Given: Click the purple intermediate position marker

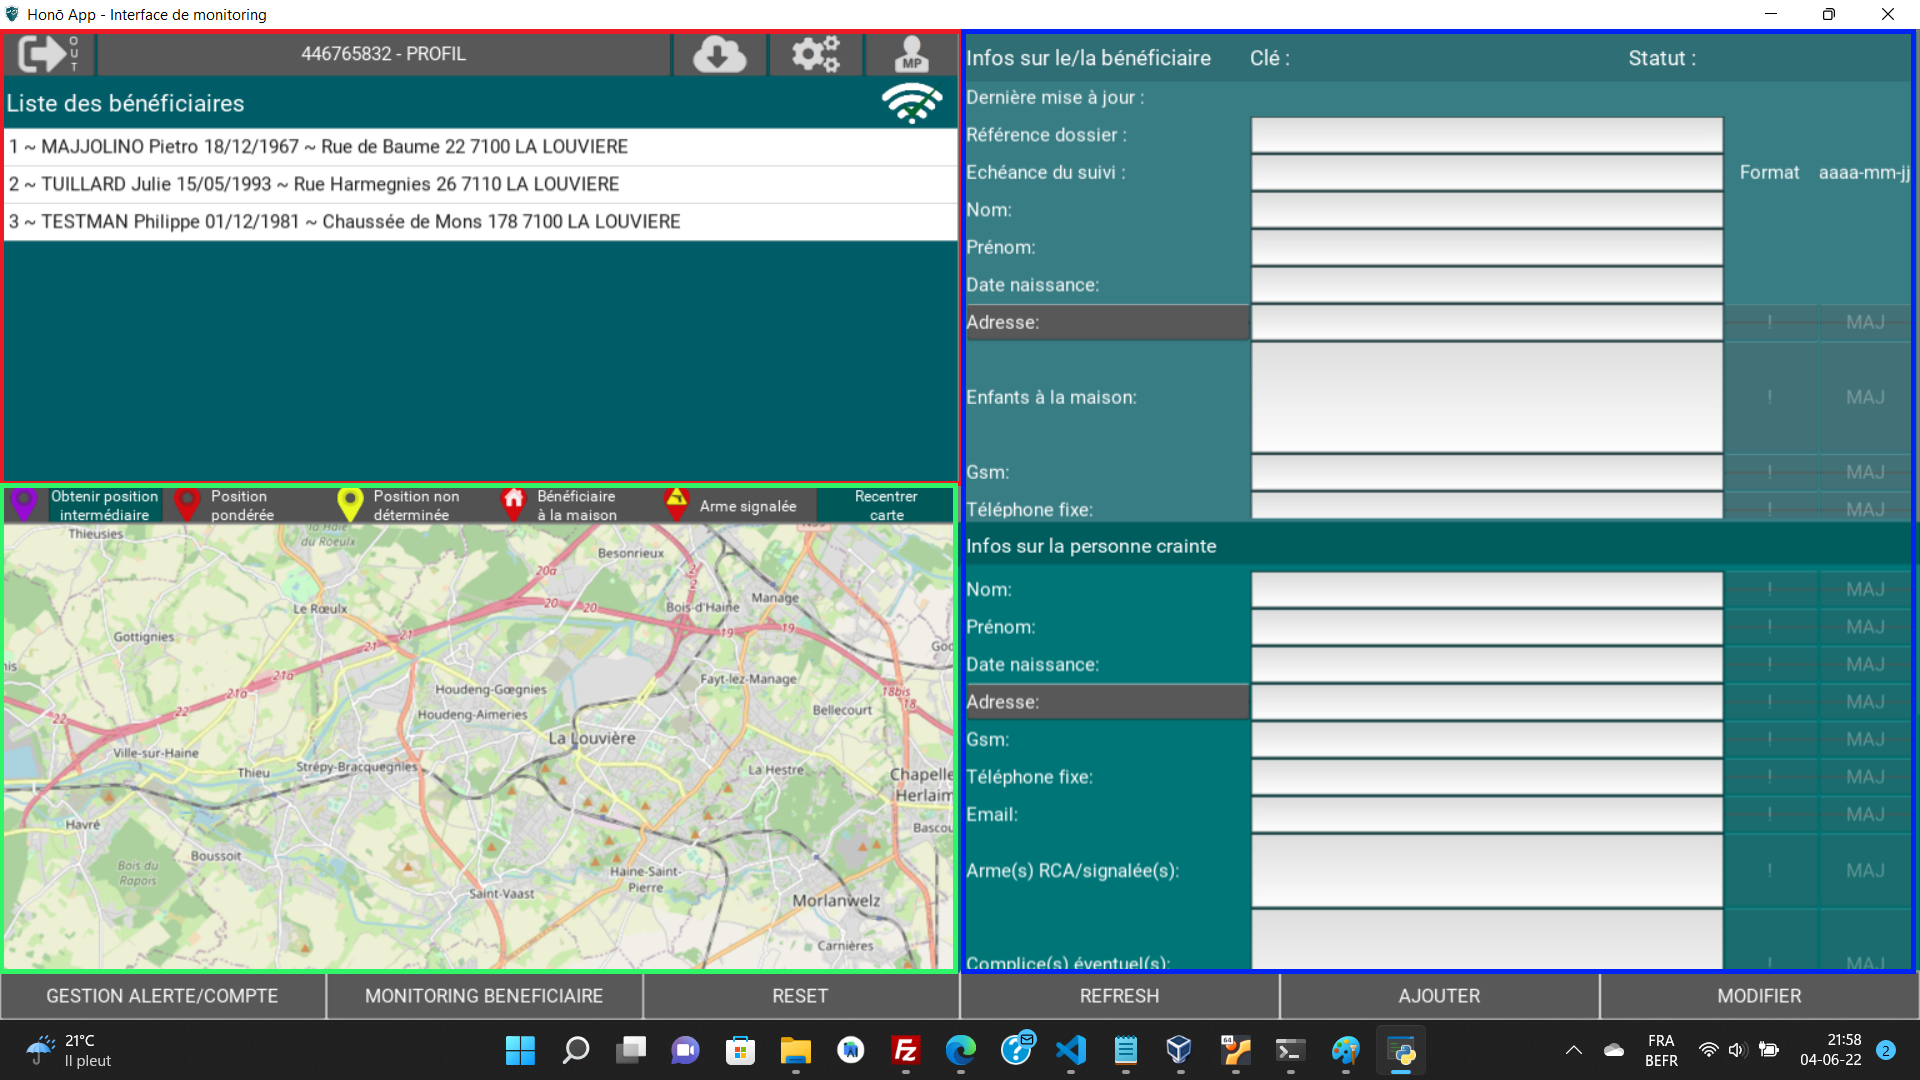Looking at the screenshot, I should coord(25,504).
